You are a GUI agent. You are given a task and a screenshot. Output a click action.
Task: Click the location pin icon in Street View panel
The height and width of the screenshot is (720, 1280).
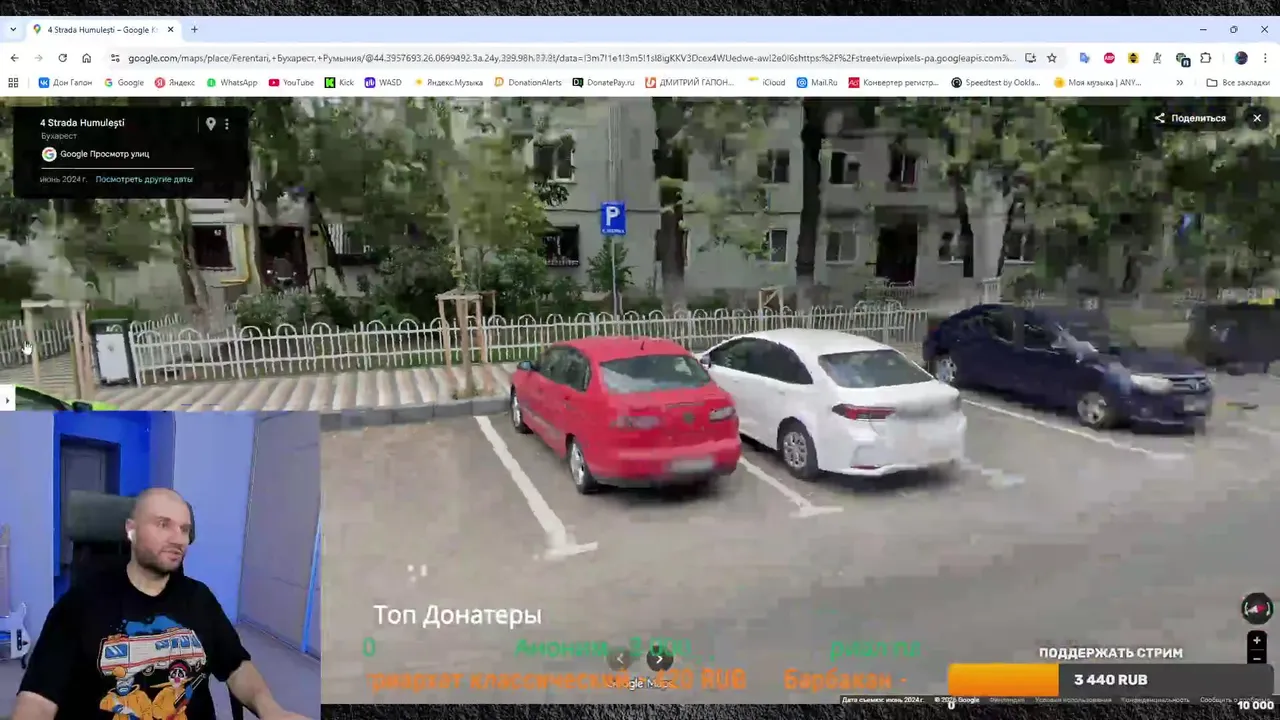[210, 124]
